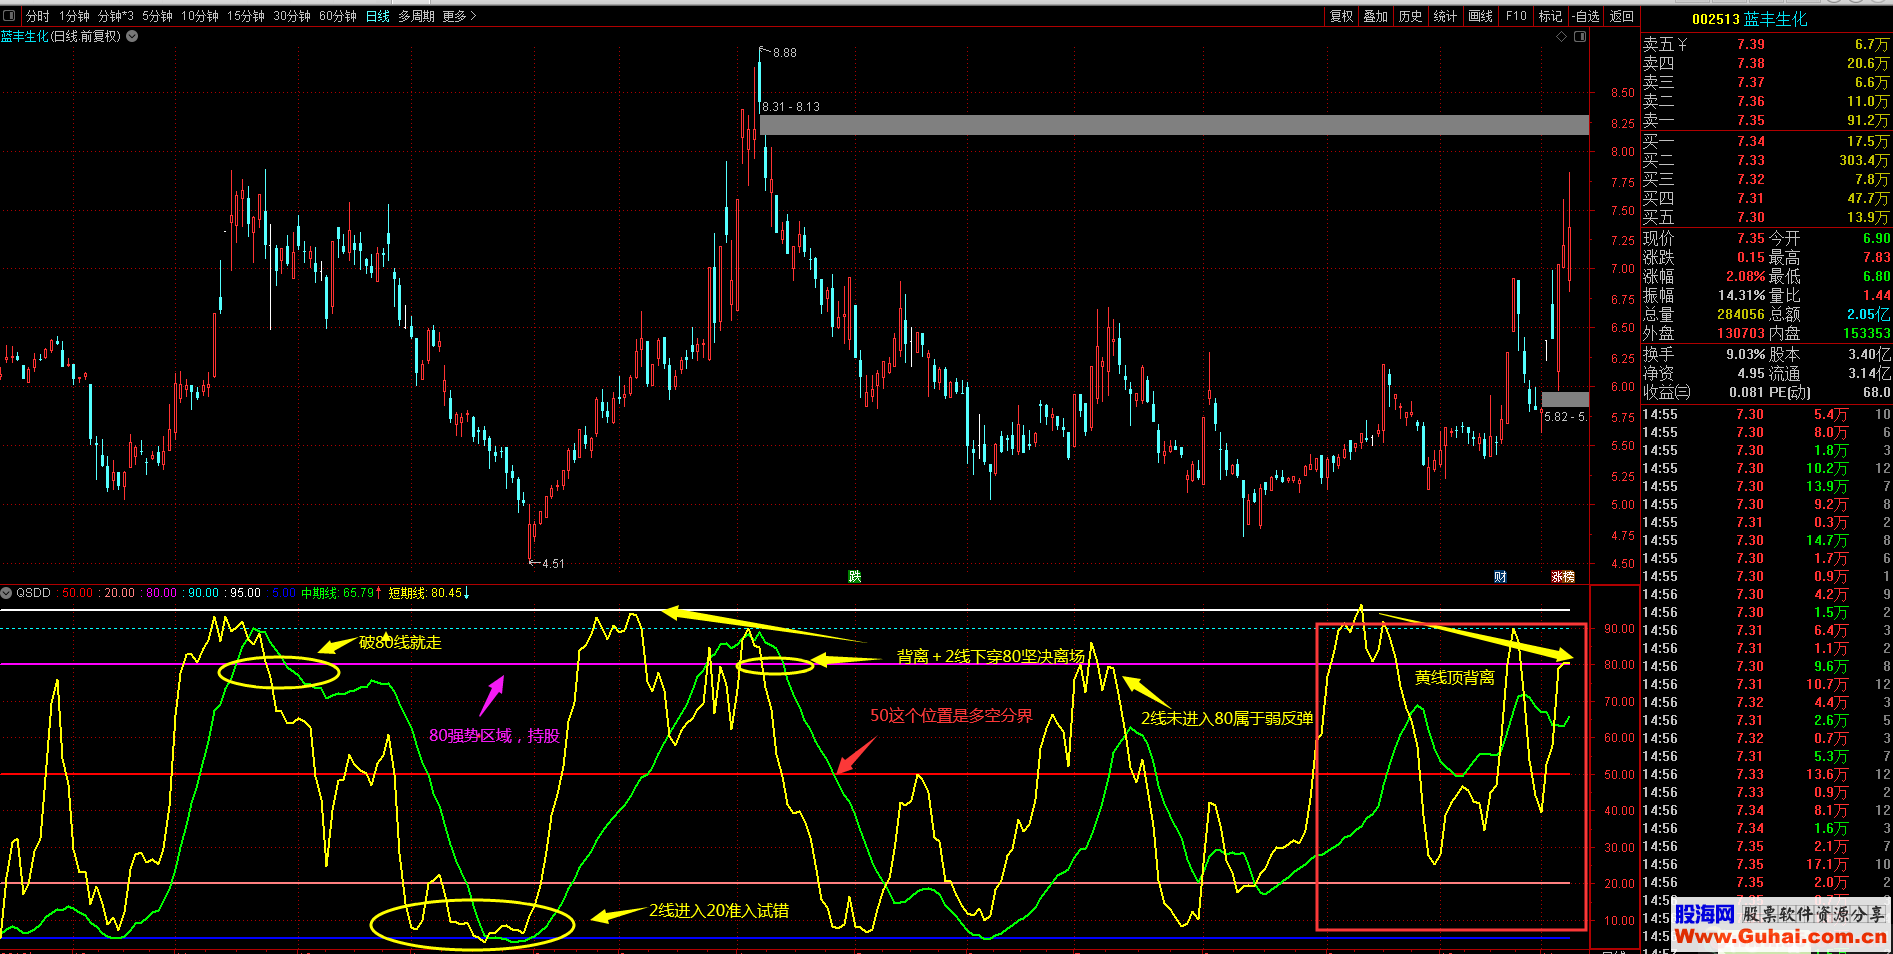Click the red 涨榜 marker on chart bottom

pos(1563,576)
